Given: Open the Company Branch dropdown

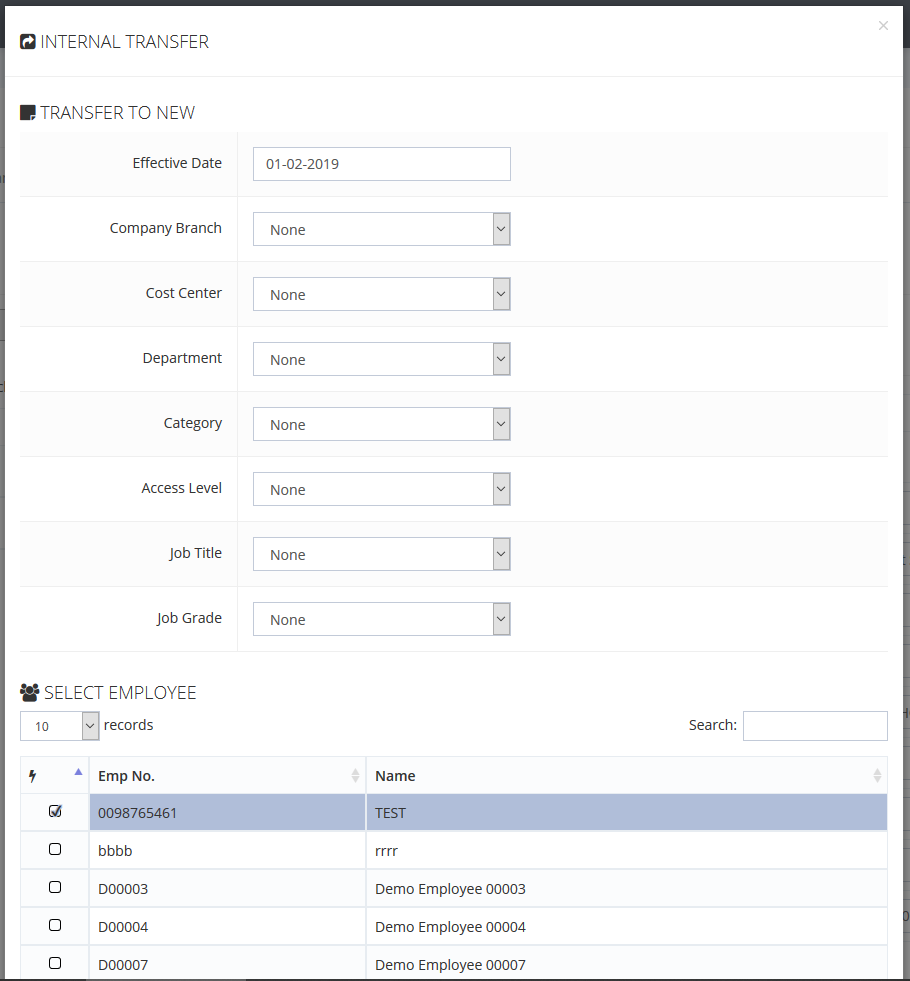Looking at the screenshot, I should [x=381, y=229].
